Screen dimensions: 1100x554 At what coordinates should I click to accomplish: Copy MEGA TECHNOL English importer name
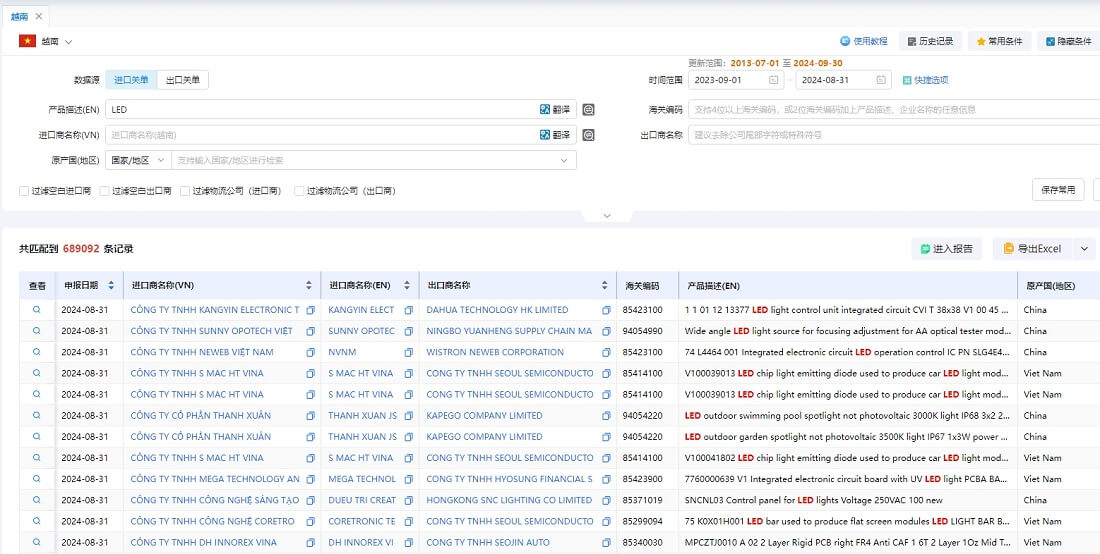(408, 479)
